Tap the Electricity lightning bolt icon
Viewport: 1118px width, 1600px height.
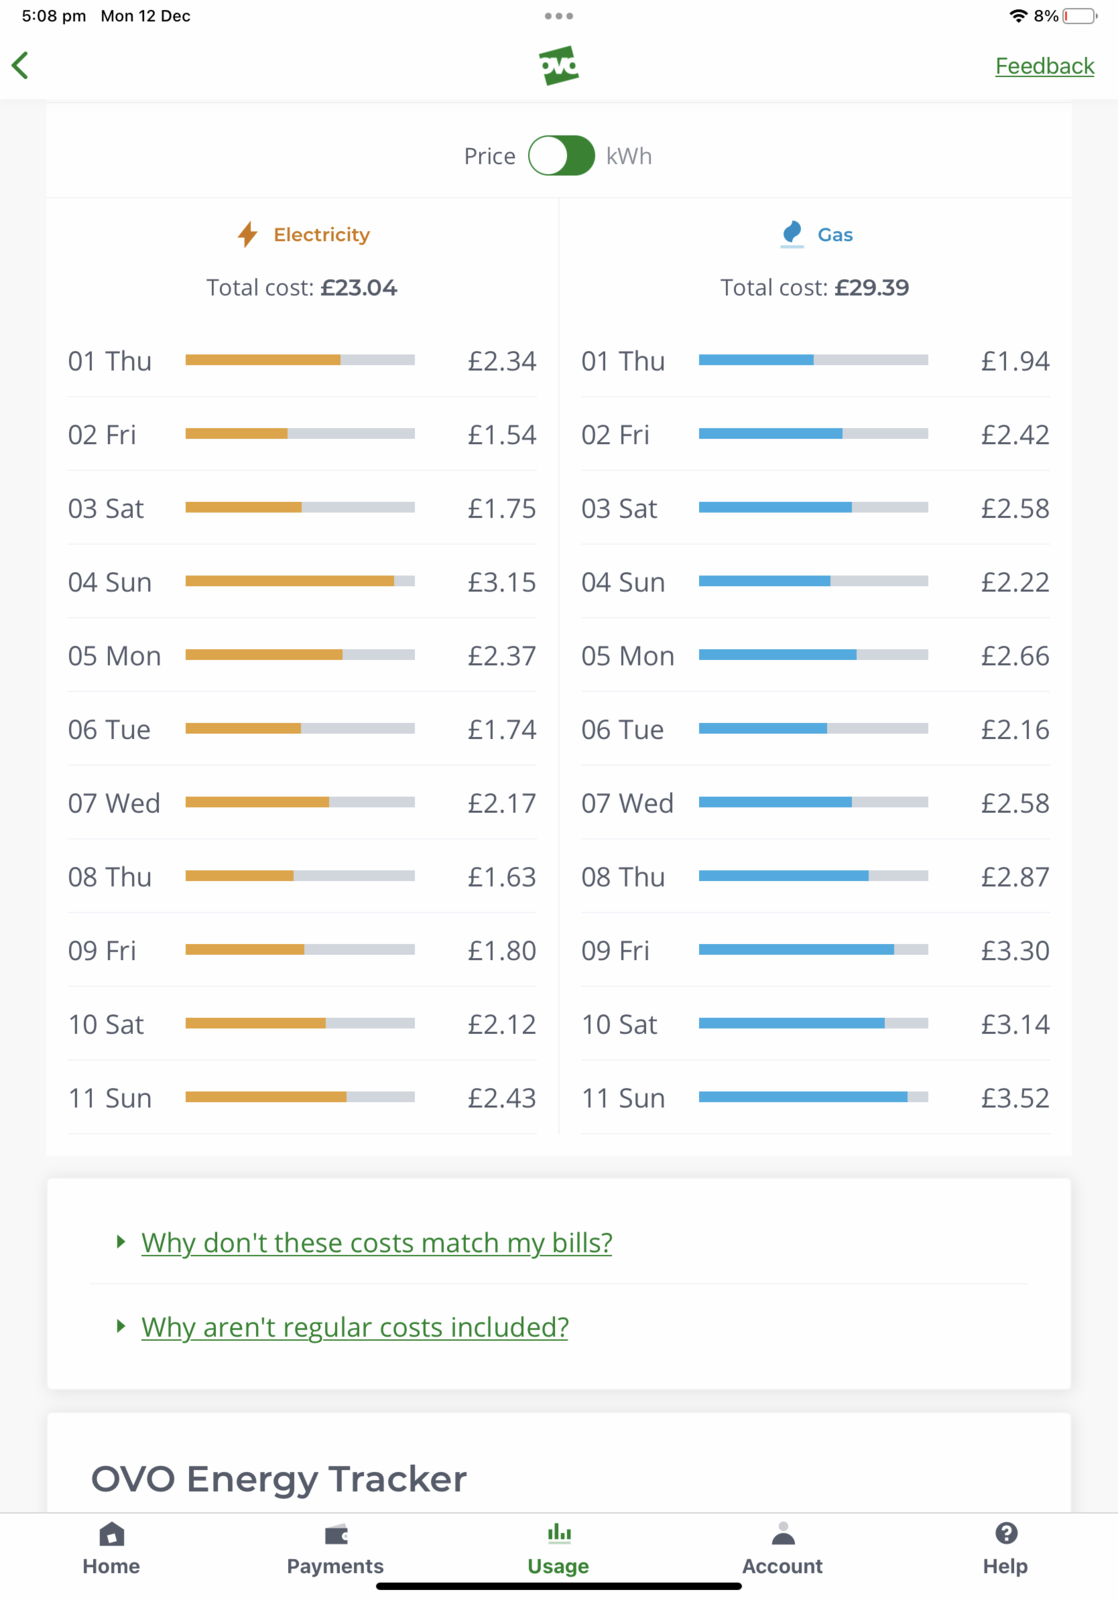pos(248,234)
